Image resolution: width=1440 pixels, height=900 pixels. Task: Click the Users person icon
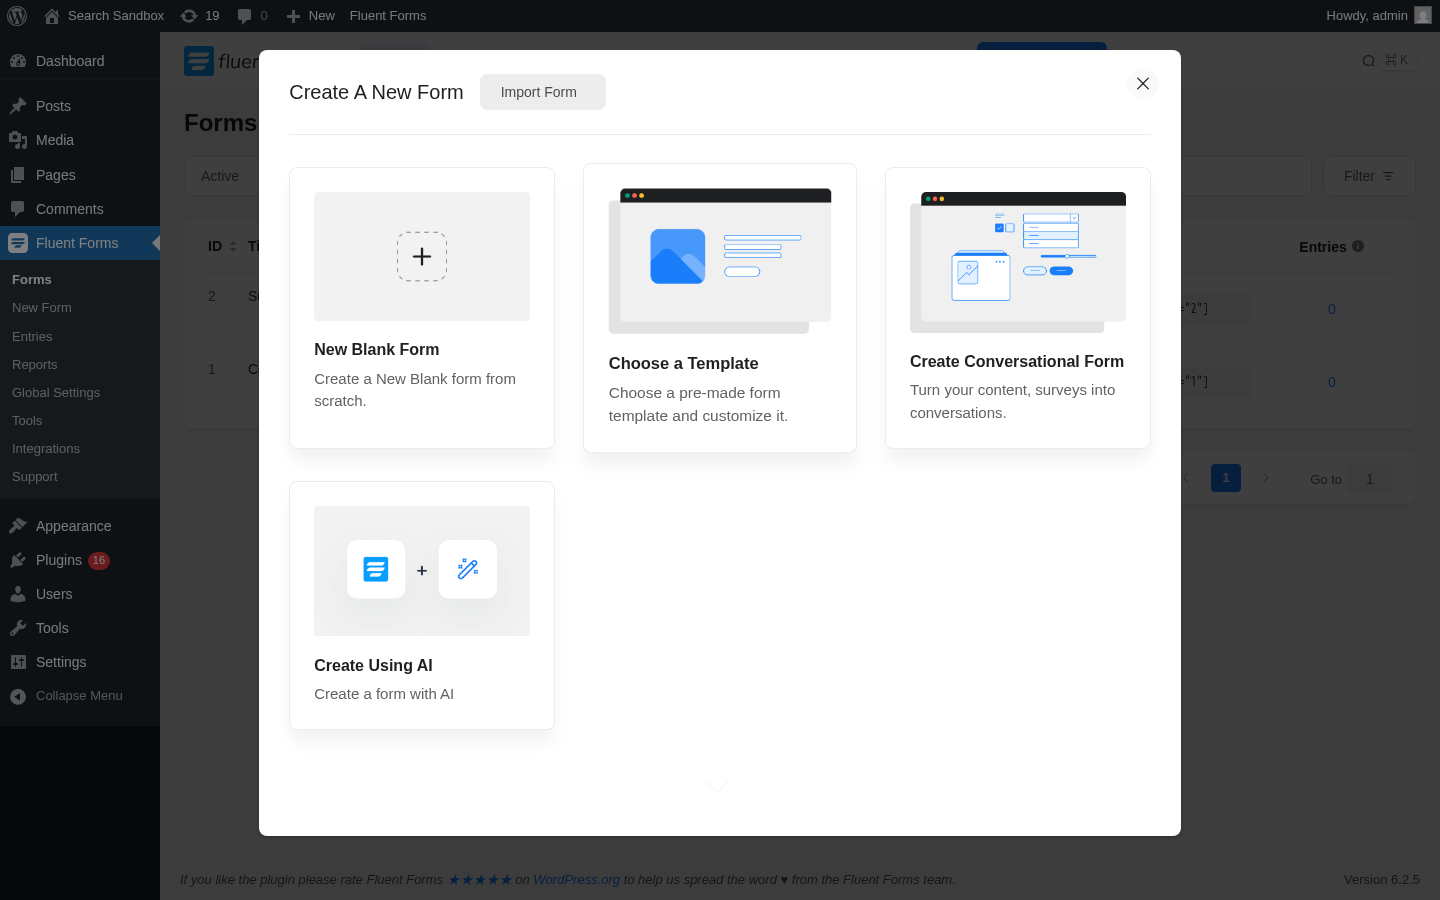[x=18, y=594]
